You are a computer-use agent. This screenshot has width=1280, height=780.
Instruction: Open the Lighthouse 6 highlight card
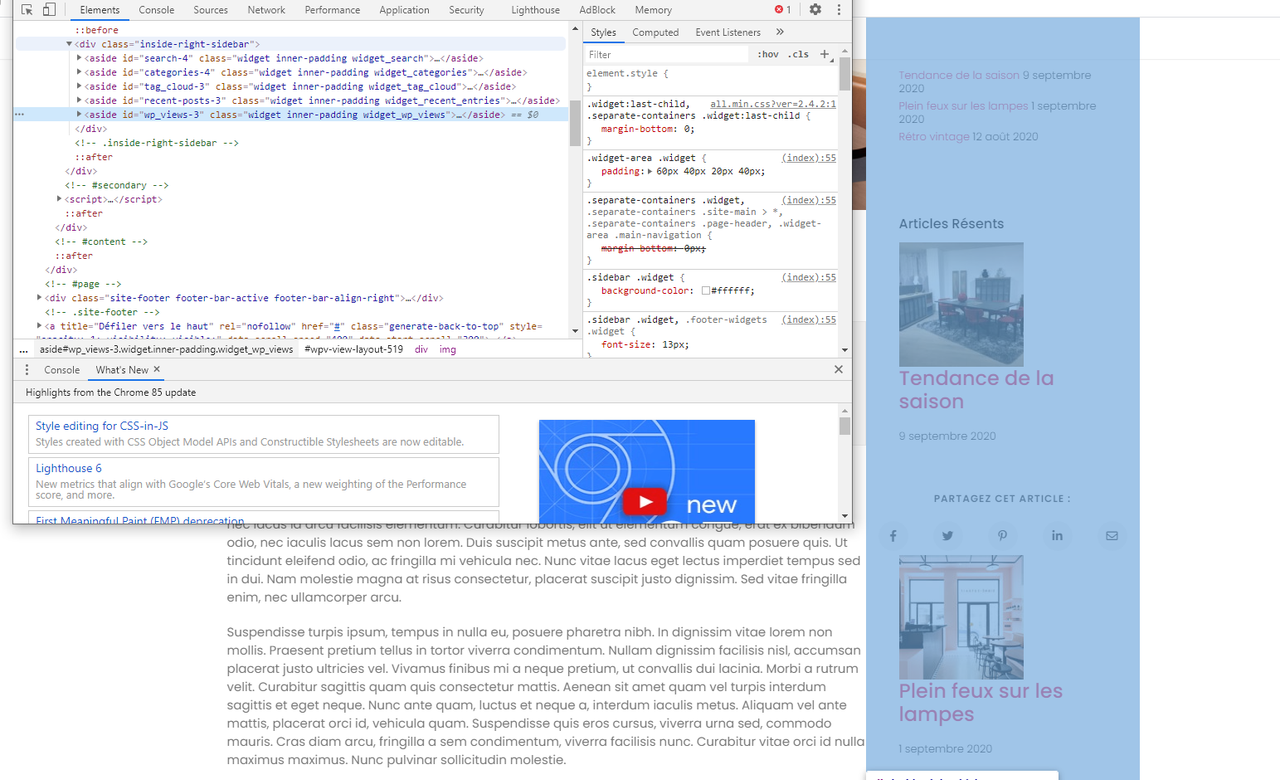[264, 482]
